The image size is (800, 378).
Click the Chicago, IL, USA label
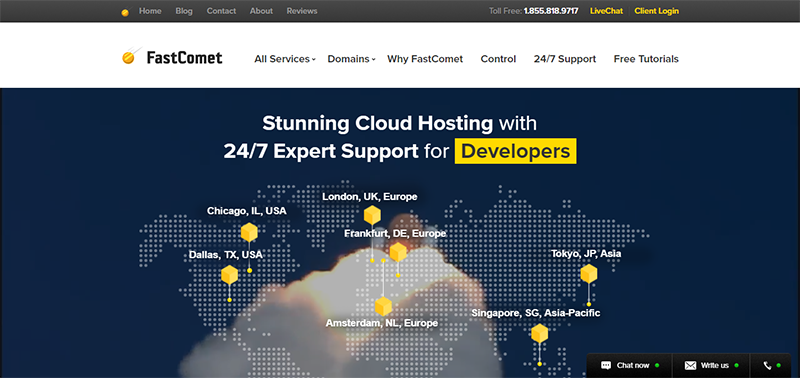click(247, 211)
